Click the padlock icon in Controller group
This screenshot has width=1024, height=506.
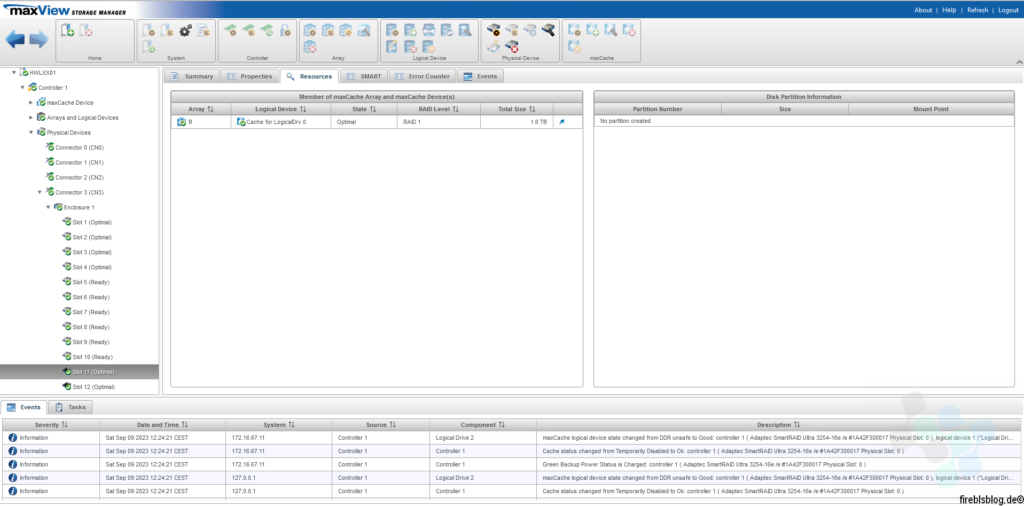coord(285,30)
